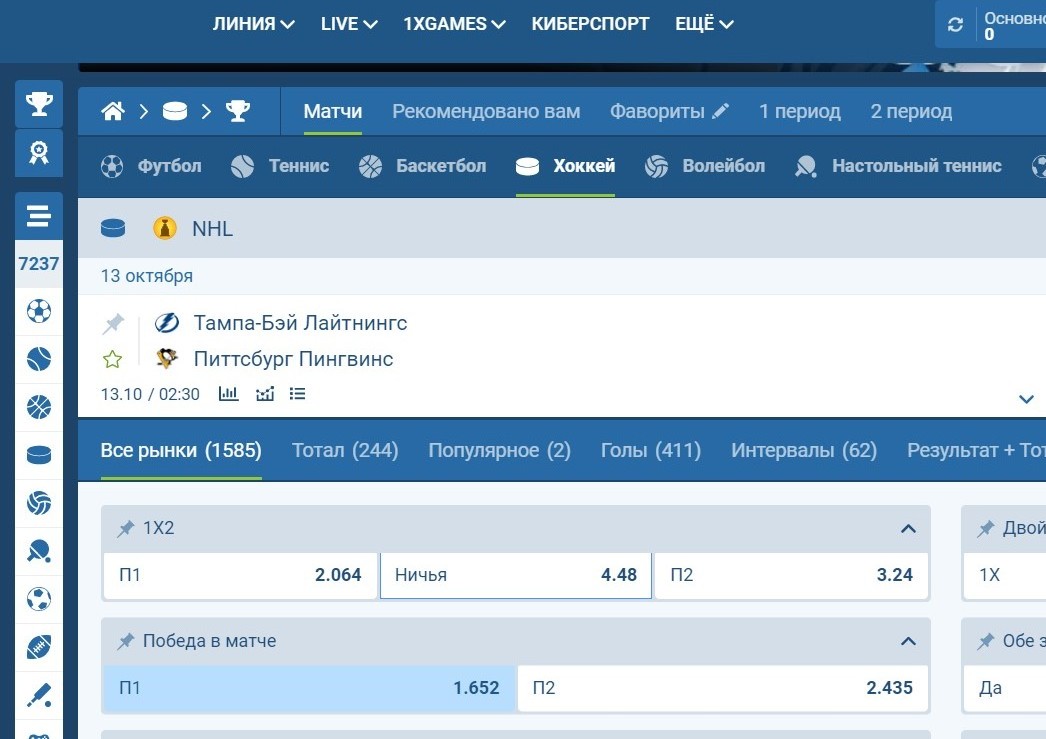This screenshot has height=739, width=1046.
Task: Click the trophy breadcrumb icon
Action: pyautogui.click(x=237, y=111)
